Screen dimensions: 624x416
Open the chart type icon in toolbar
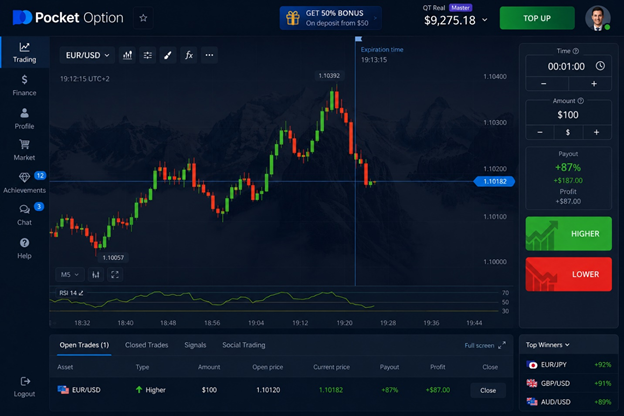point(127,55)
